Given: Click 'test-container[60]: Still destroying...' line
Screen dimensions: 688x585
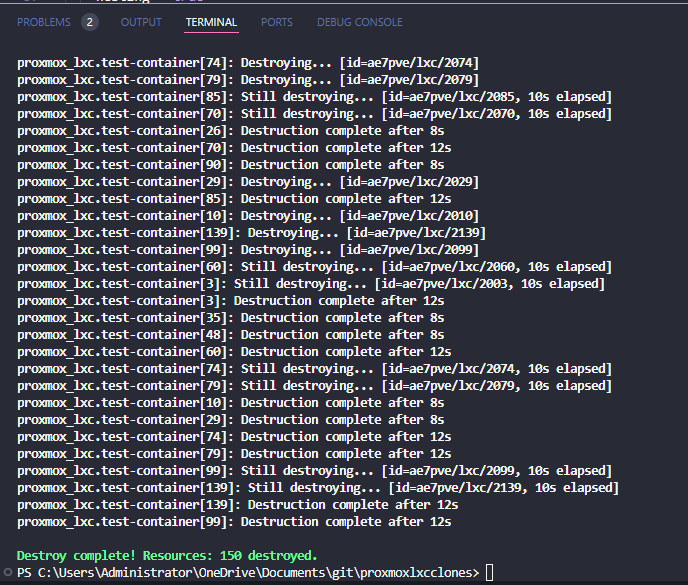Looking at the screenshot, I should [x=314, y=267].
